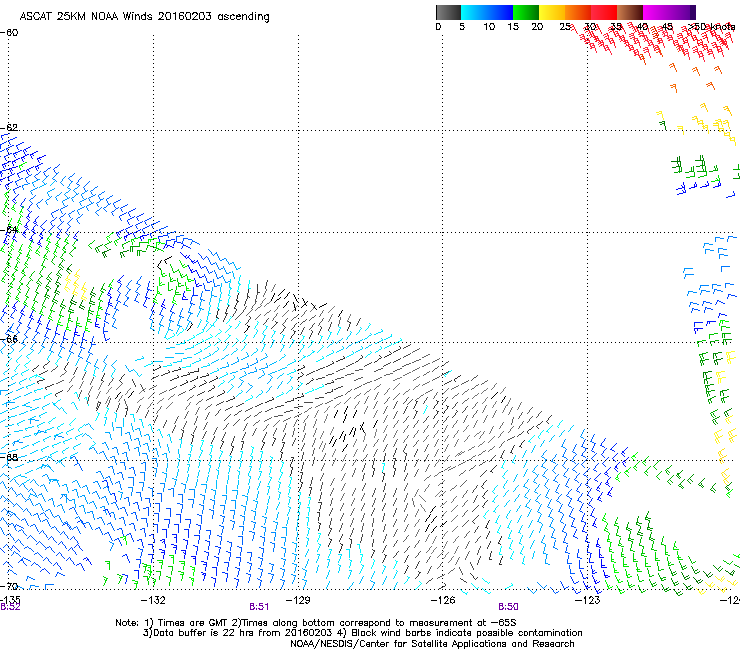Click the '10' label under the color scale
The image size is (740, 650).
pos(489,27)
